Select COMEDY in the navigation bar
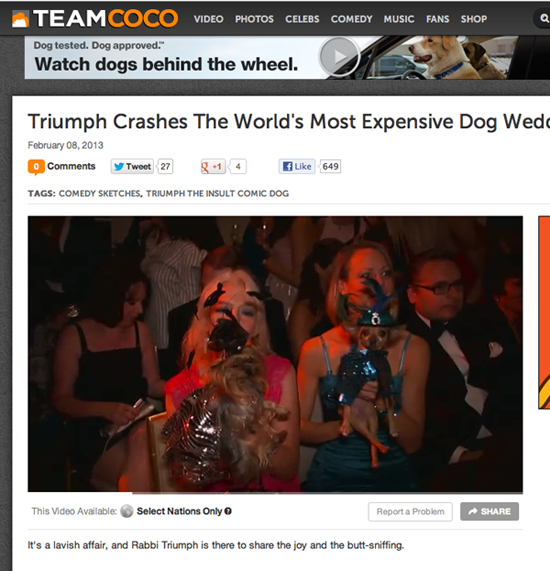 click(351, 19)
